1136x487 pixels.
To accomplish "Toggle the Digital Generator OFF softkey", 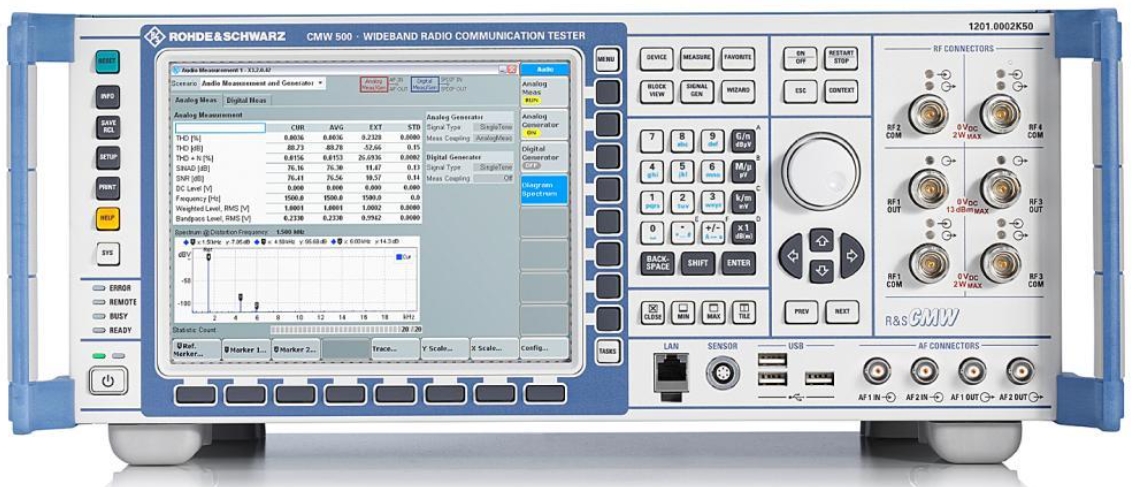I will [x=544, y=157].
